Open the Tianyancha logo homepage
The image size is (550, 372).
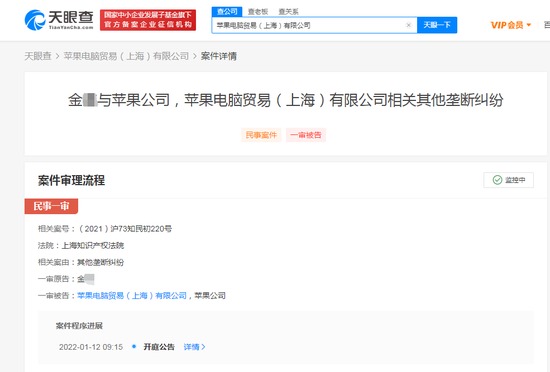(x=59, y=20)
